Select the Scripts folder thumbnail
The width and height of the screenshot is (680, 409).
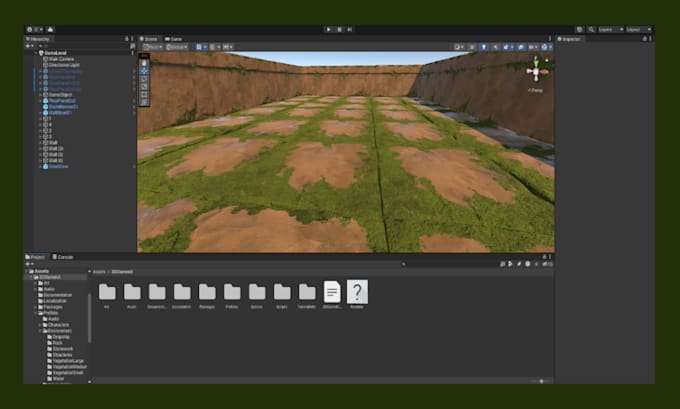tap(282, 296)
